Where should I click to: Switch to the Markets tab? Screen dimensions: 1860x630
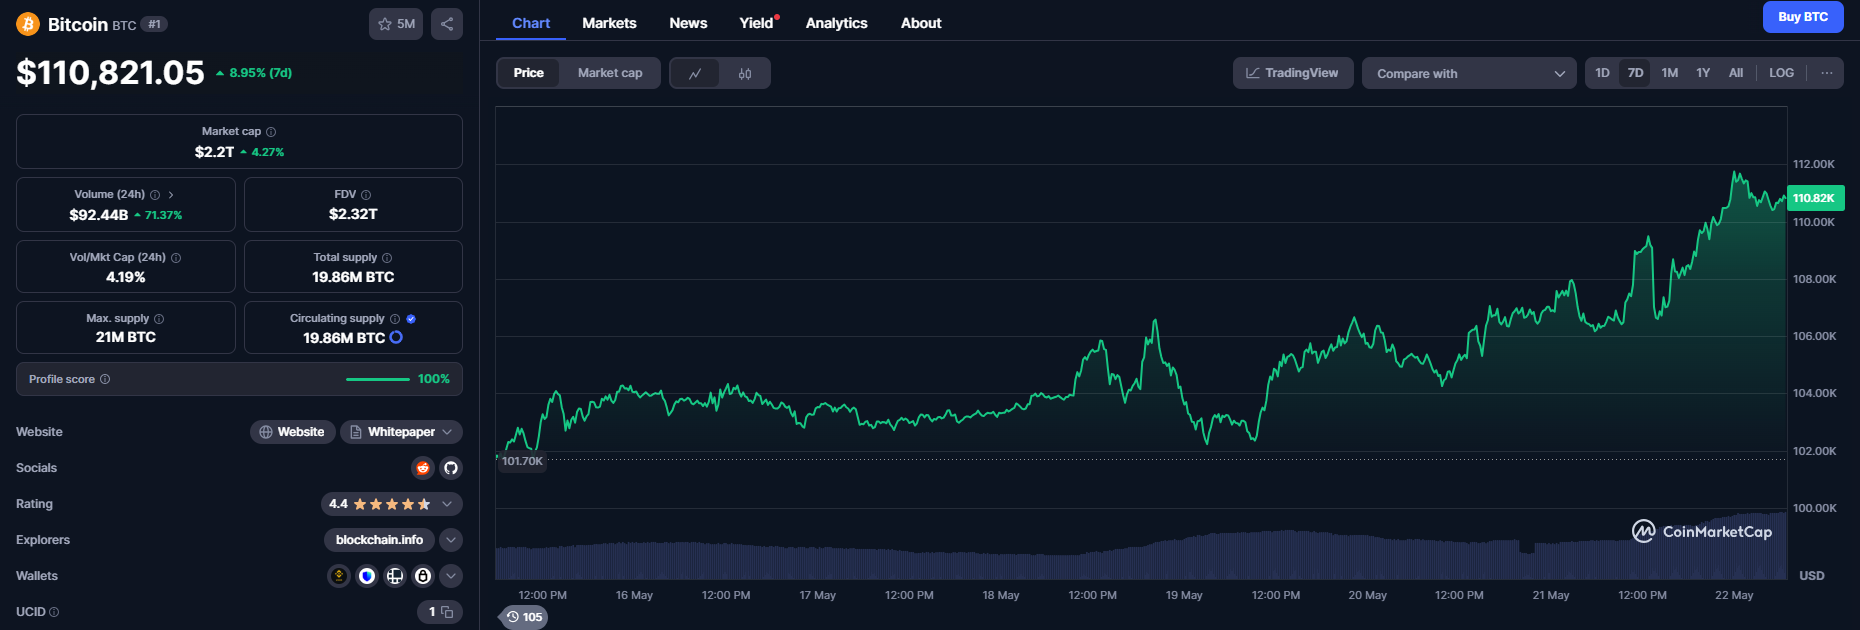coord(609,23)
